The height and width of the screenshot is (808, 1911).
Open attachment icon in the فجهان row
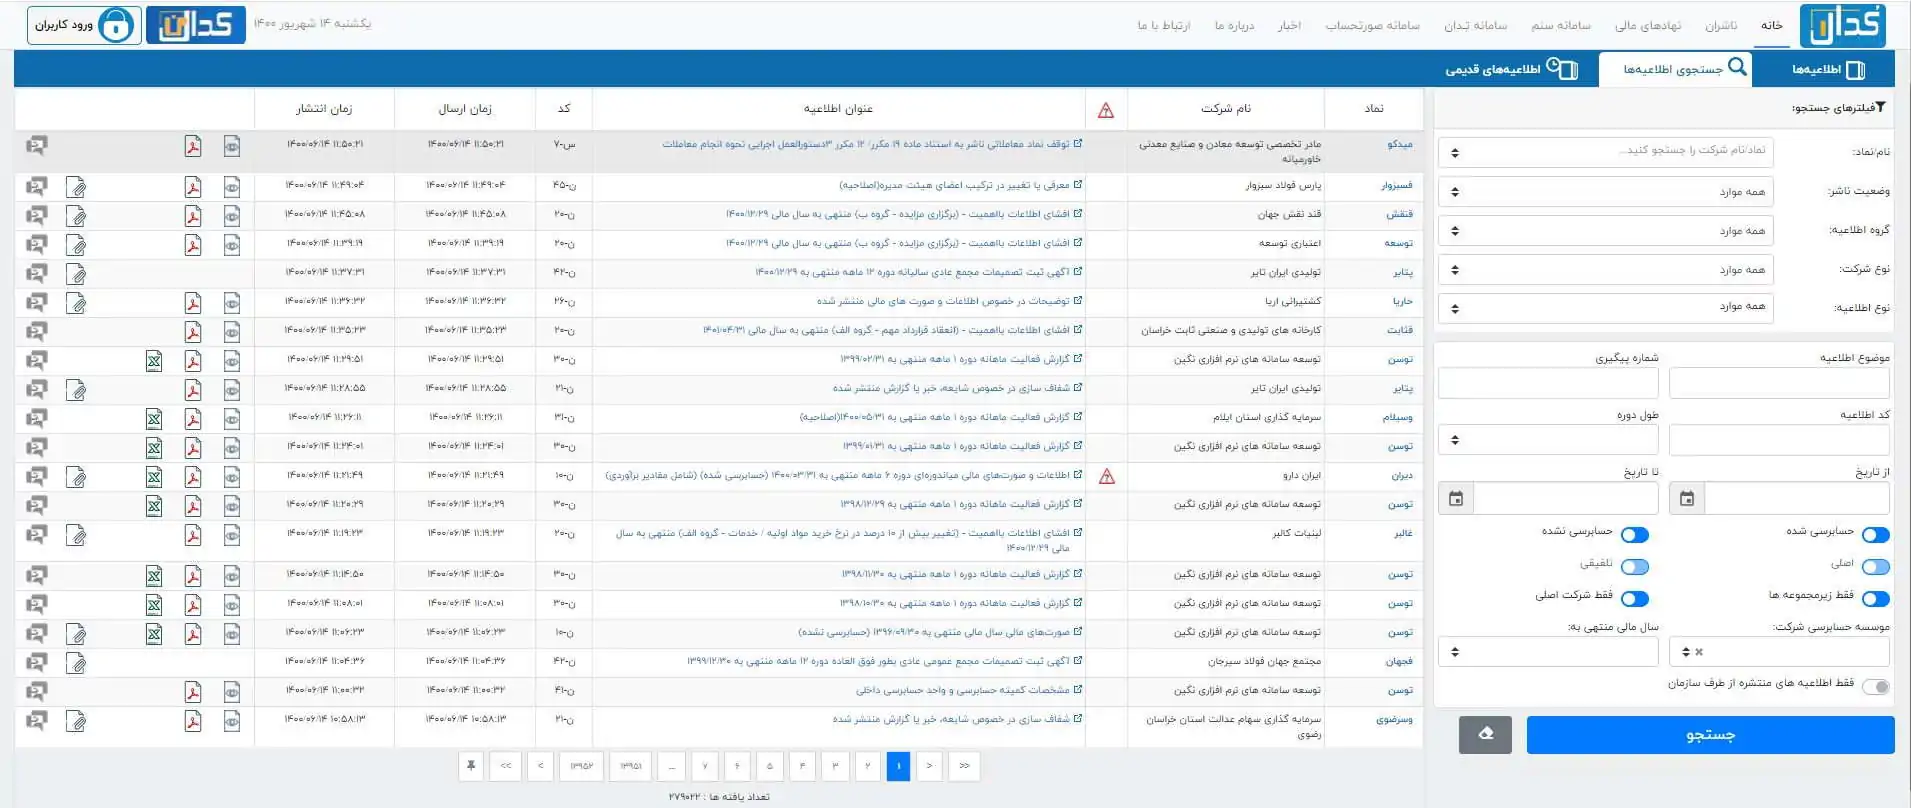pos(76,662)
